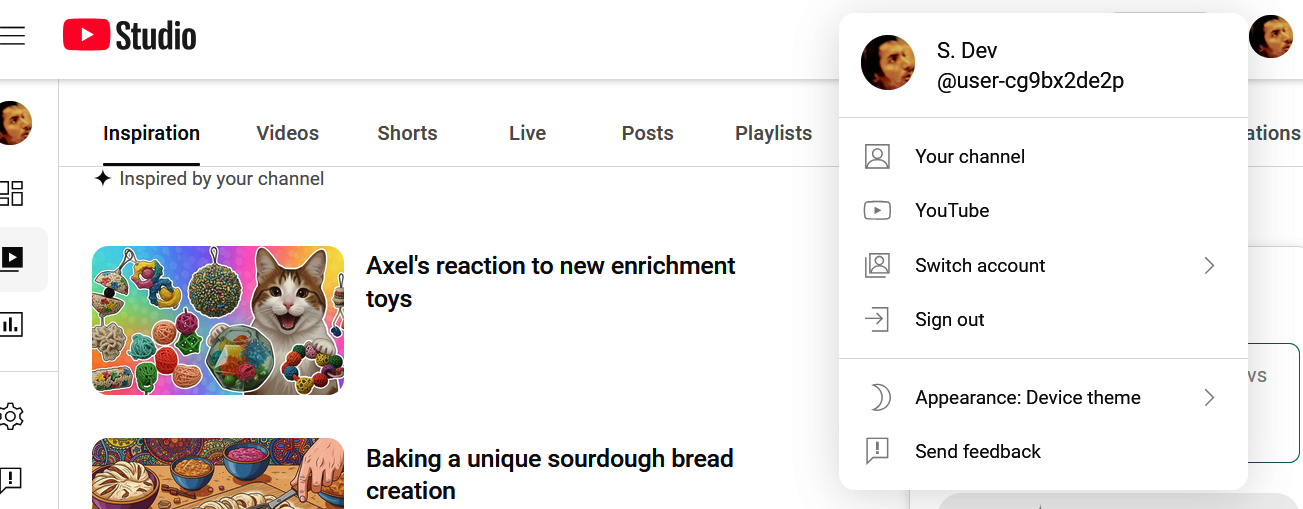Switch to the Videos tab
This screenshot has height=509, width=1303.
click(x=287, y=133)
